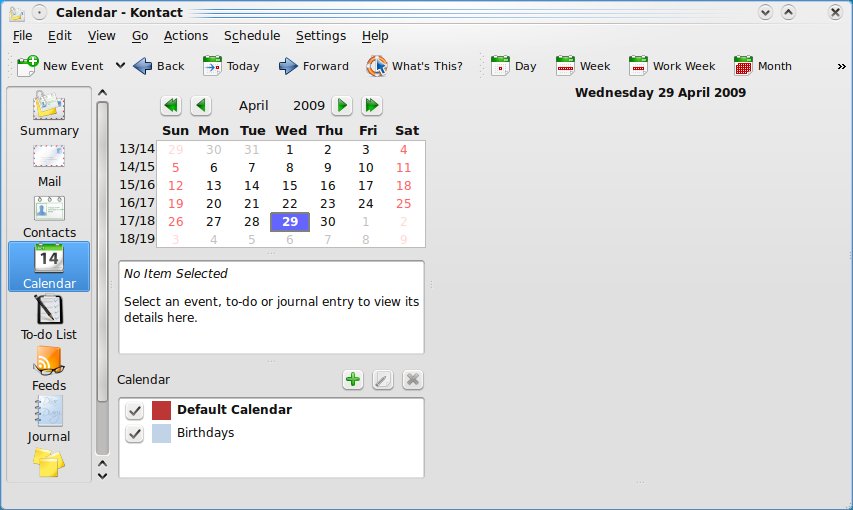The image size is (853, 510).
Task: Uncheck the Default Calendar checkbox
Action: 134,410
